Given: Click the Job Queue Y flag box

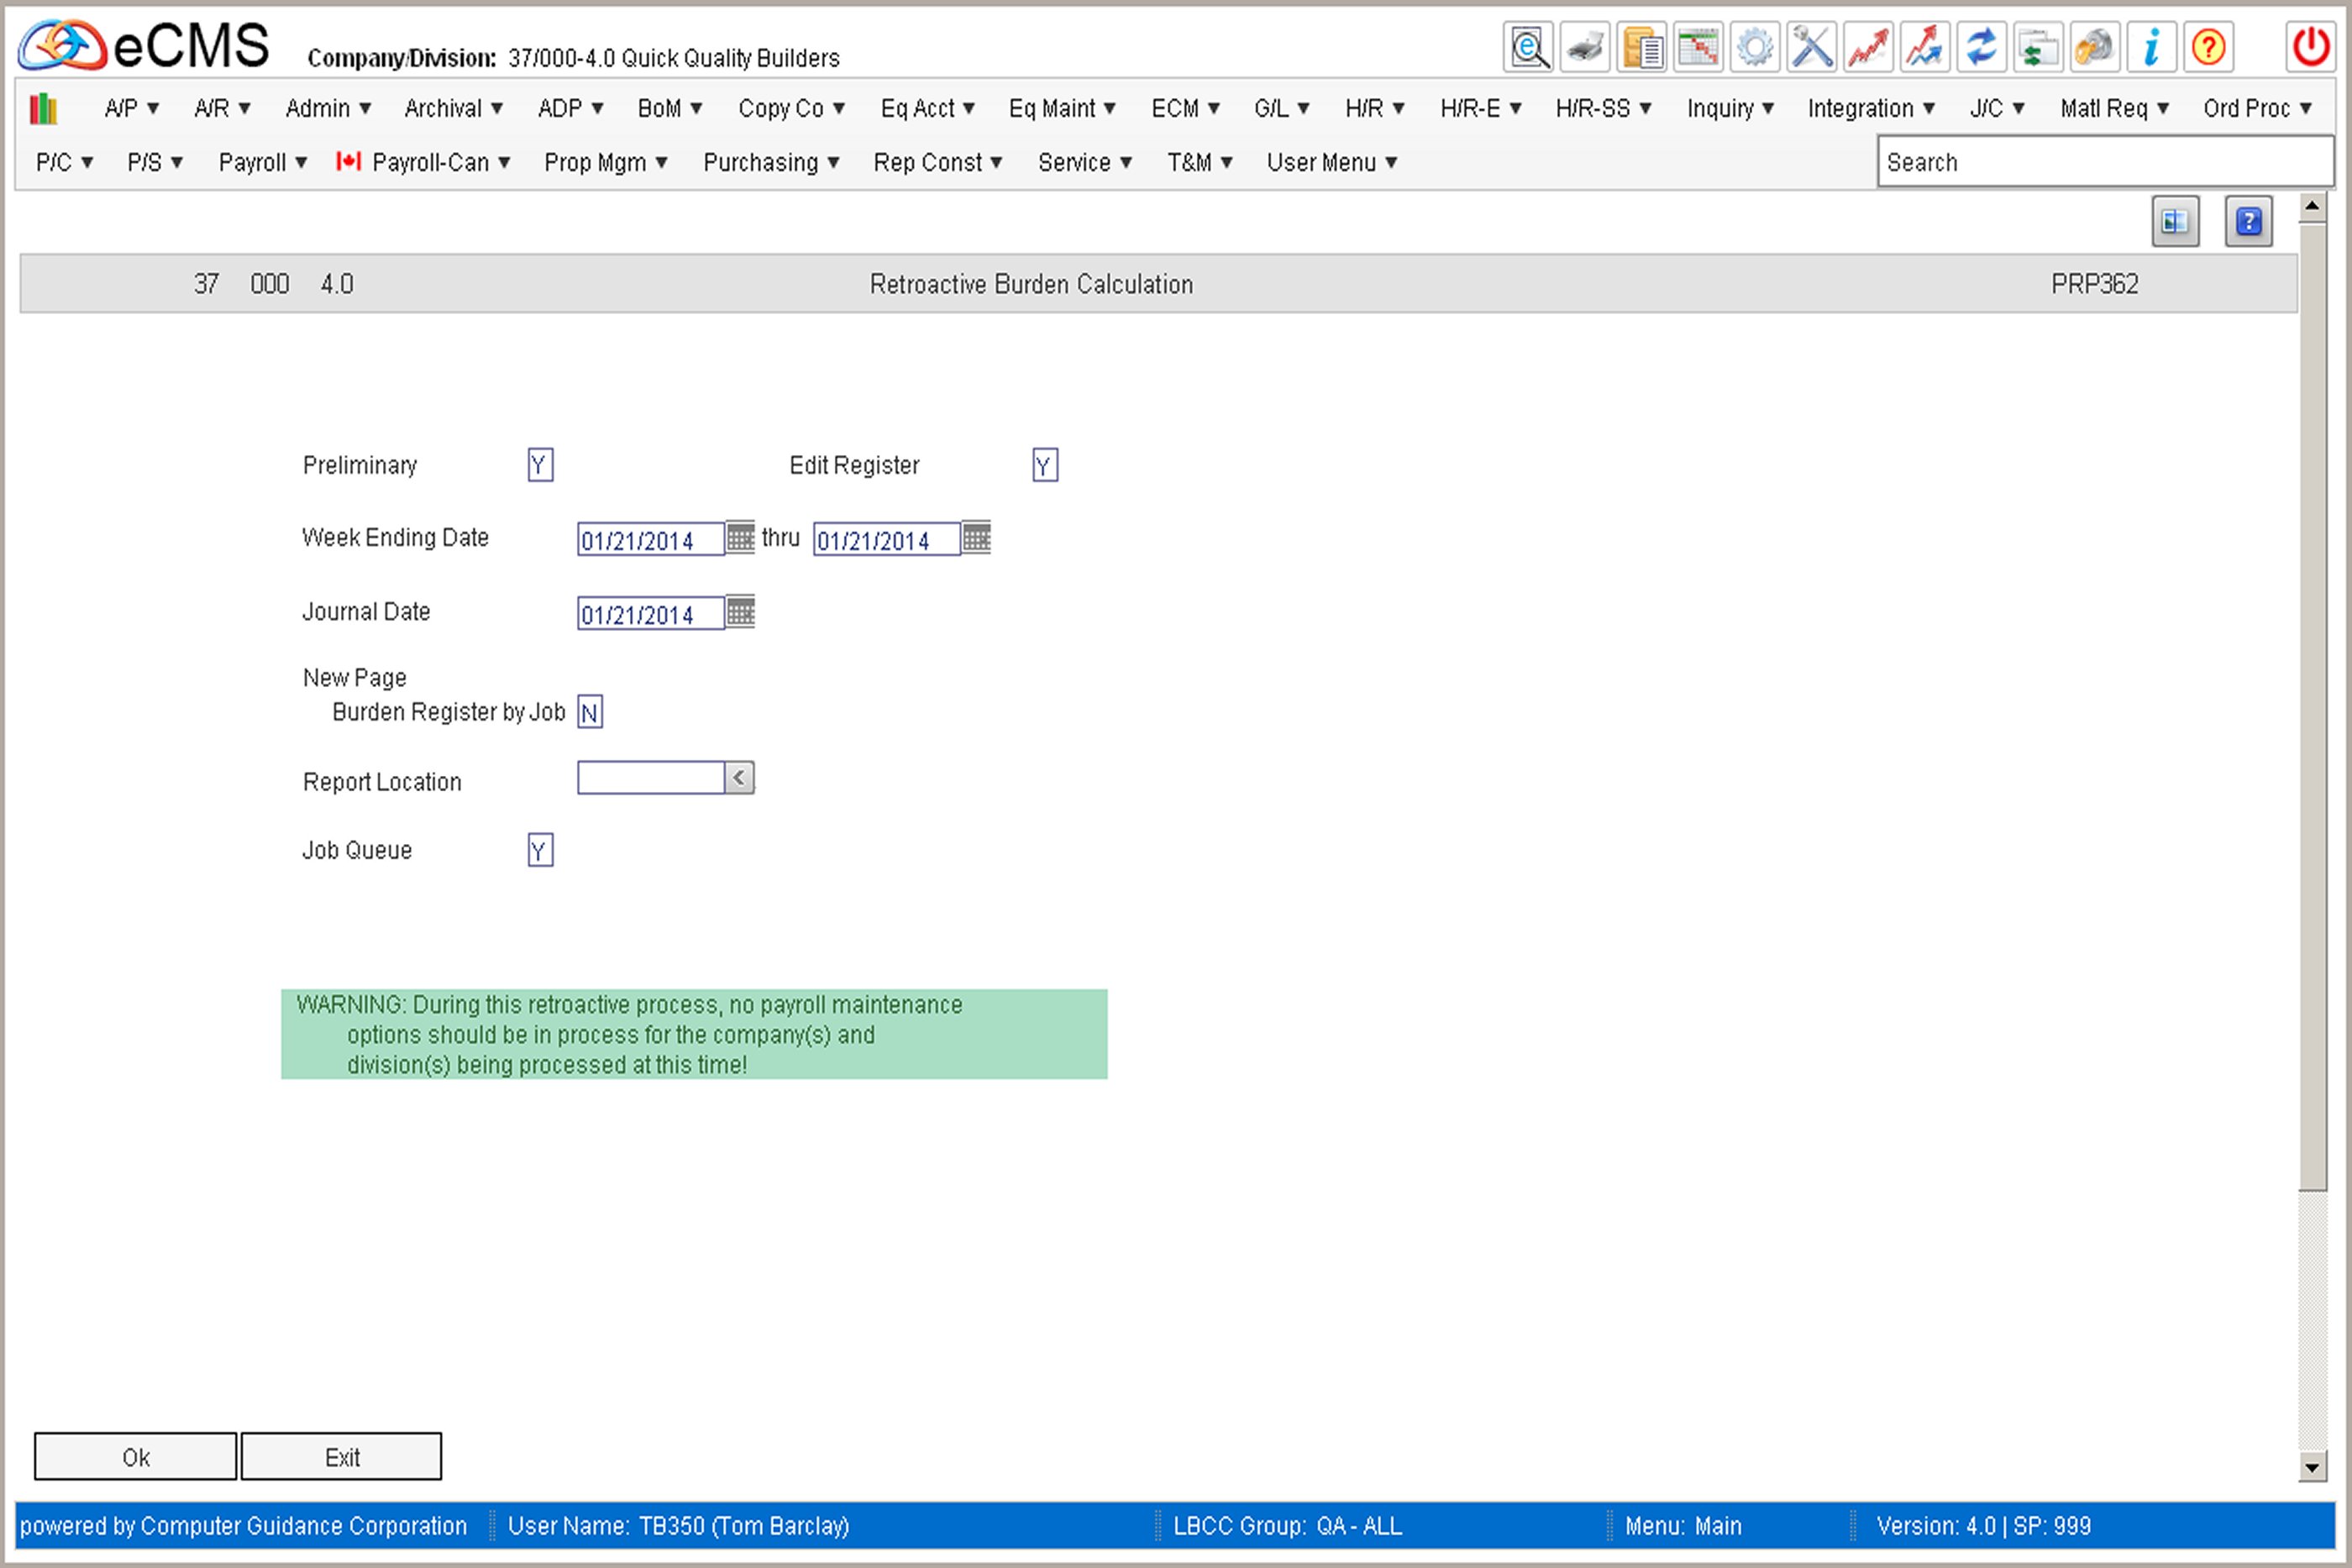Looking at the screenshot, I should [x=540, y=850].
